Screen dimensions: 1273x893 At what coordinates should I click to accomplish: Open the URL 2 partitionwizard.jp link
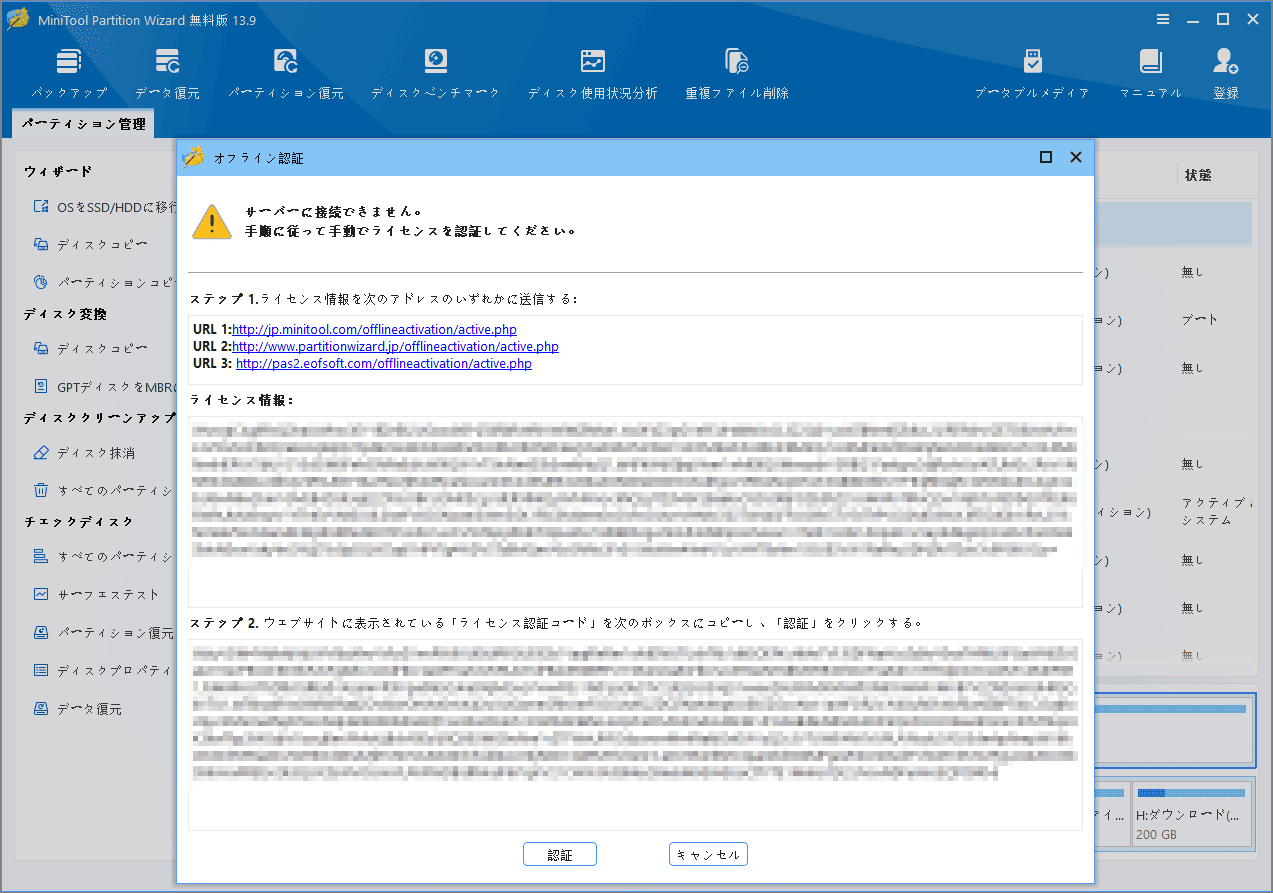click(395, 346)
